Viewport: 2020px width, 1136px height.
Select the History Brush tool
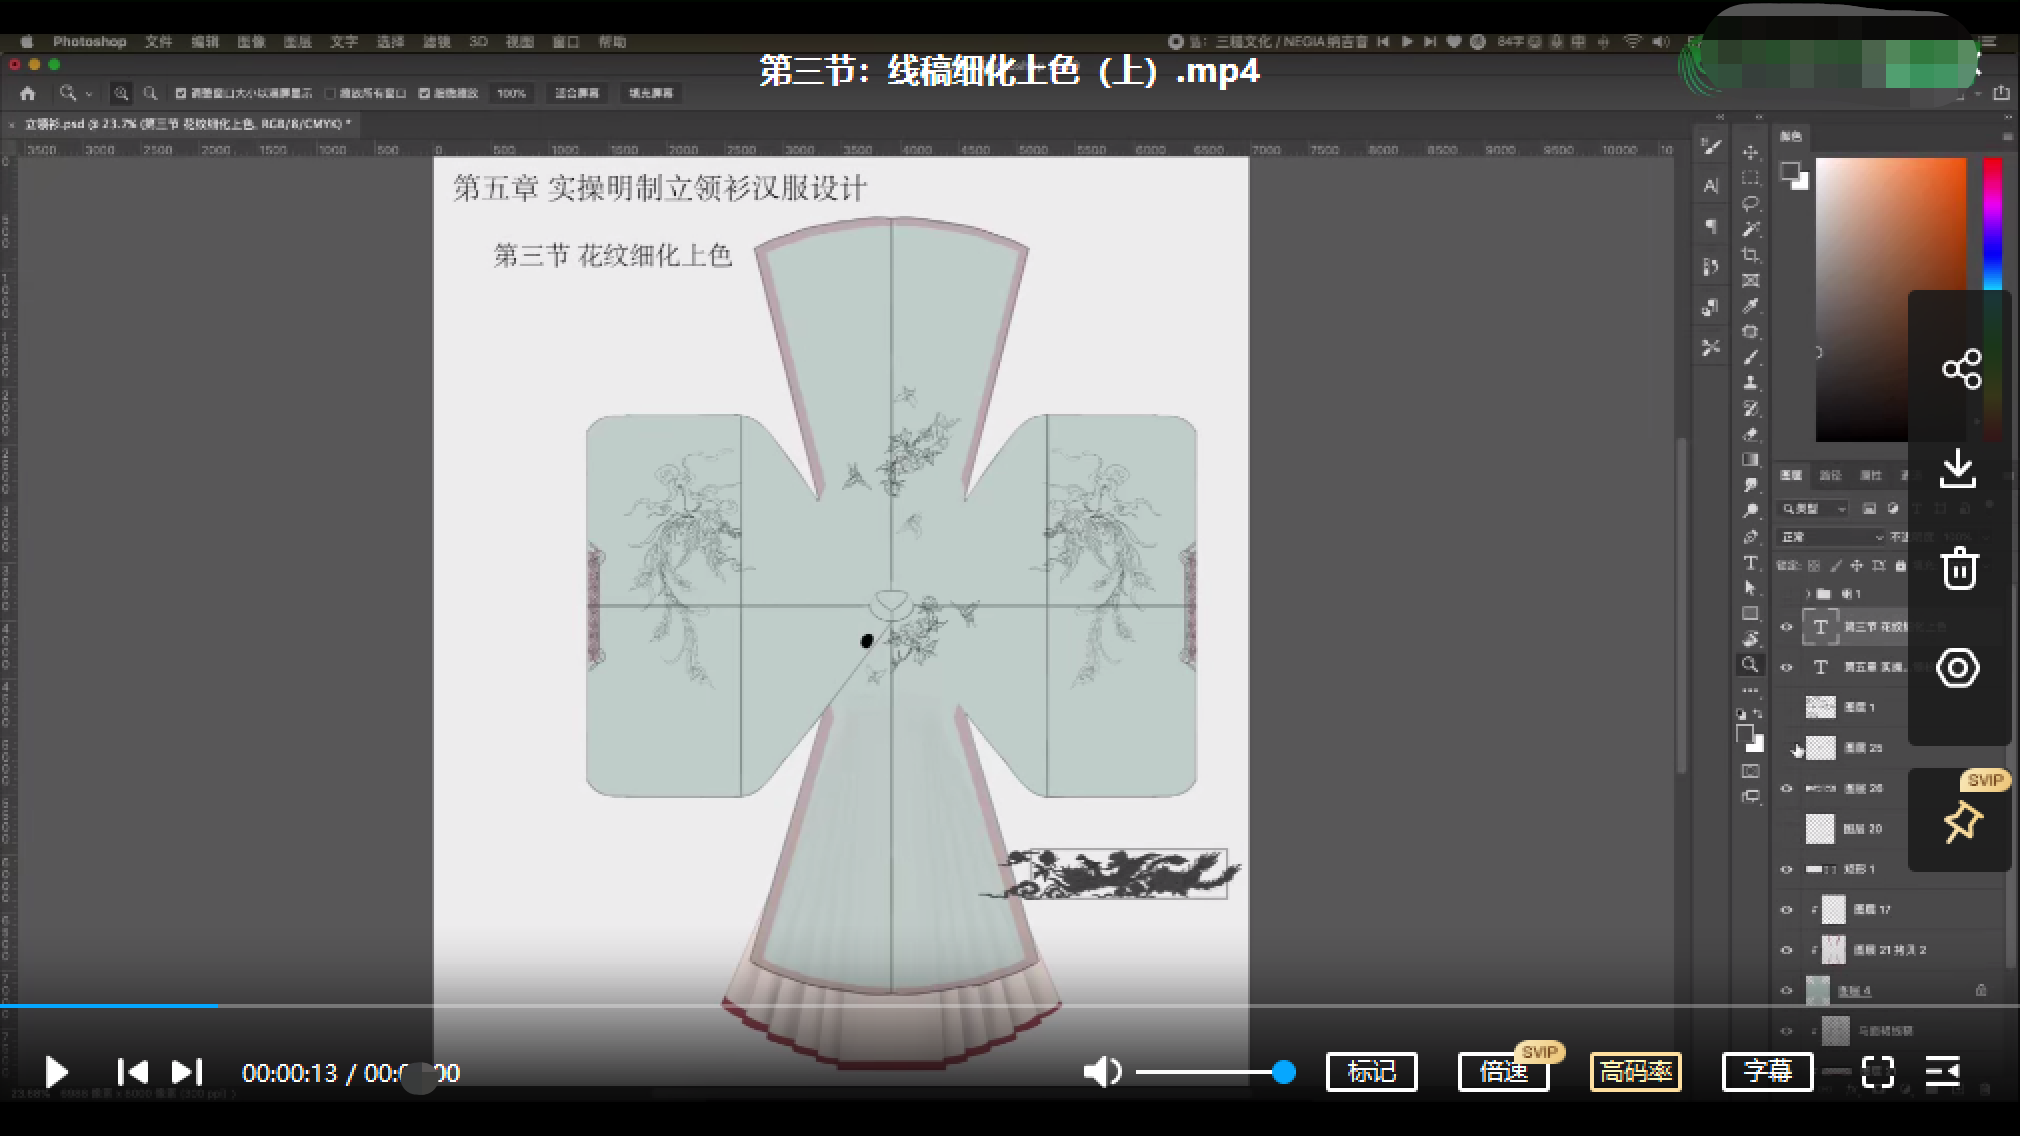[x=1750, y=409]
